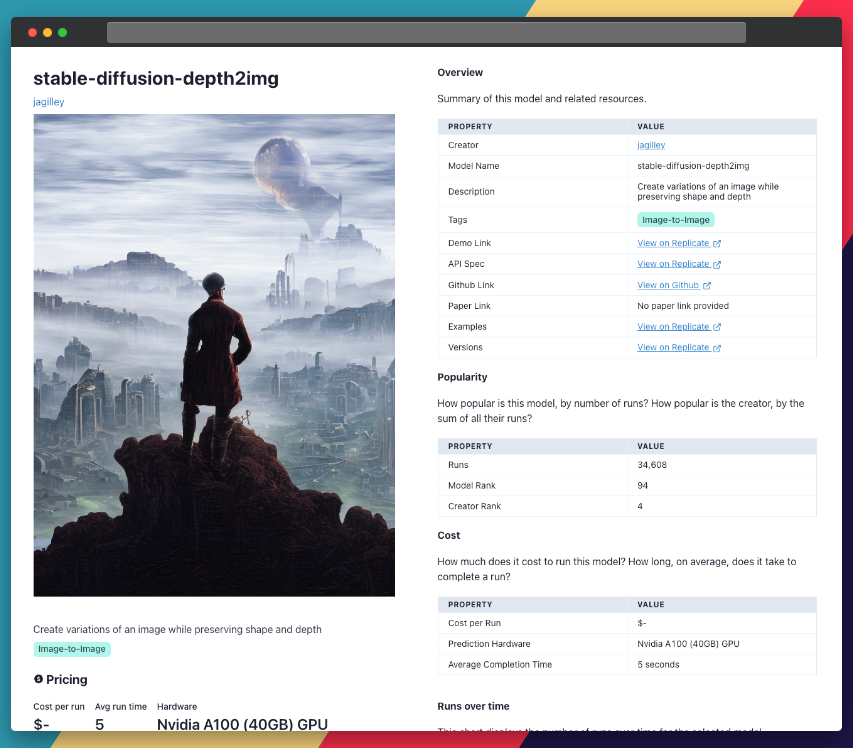The height and width of the screenshot is (748, 853).
Task: Click the Model Rank value 94
Action: [x=642, y=486]
